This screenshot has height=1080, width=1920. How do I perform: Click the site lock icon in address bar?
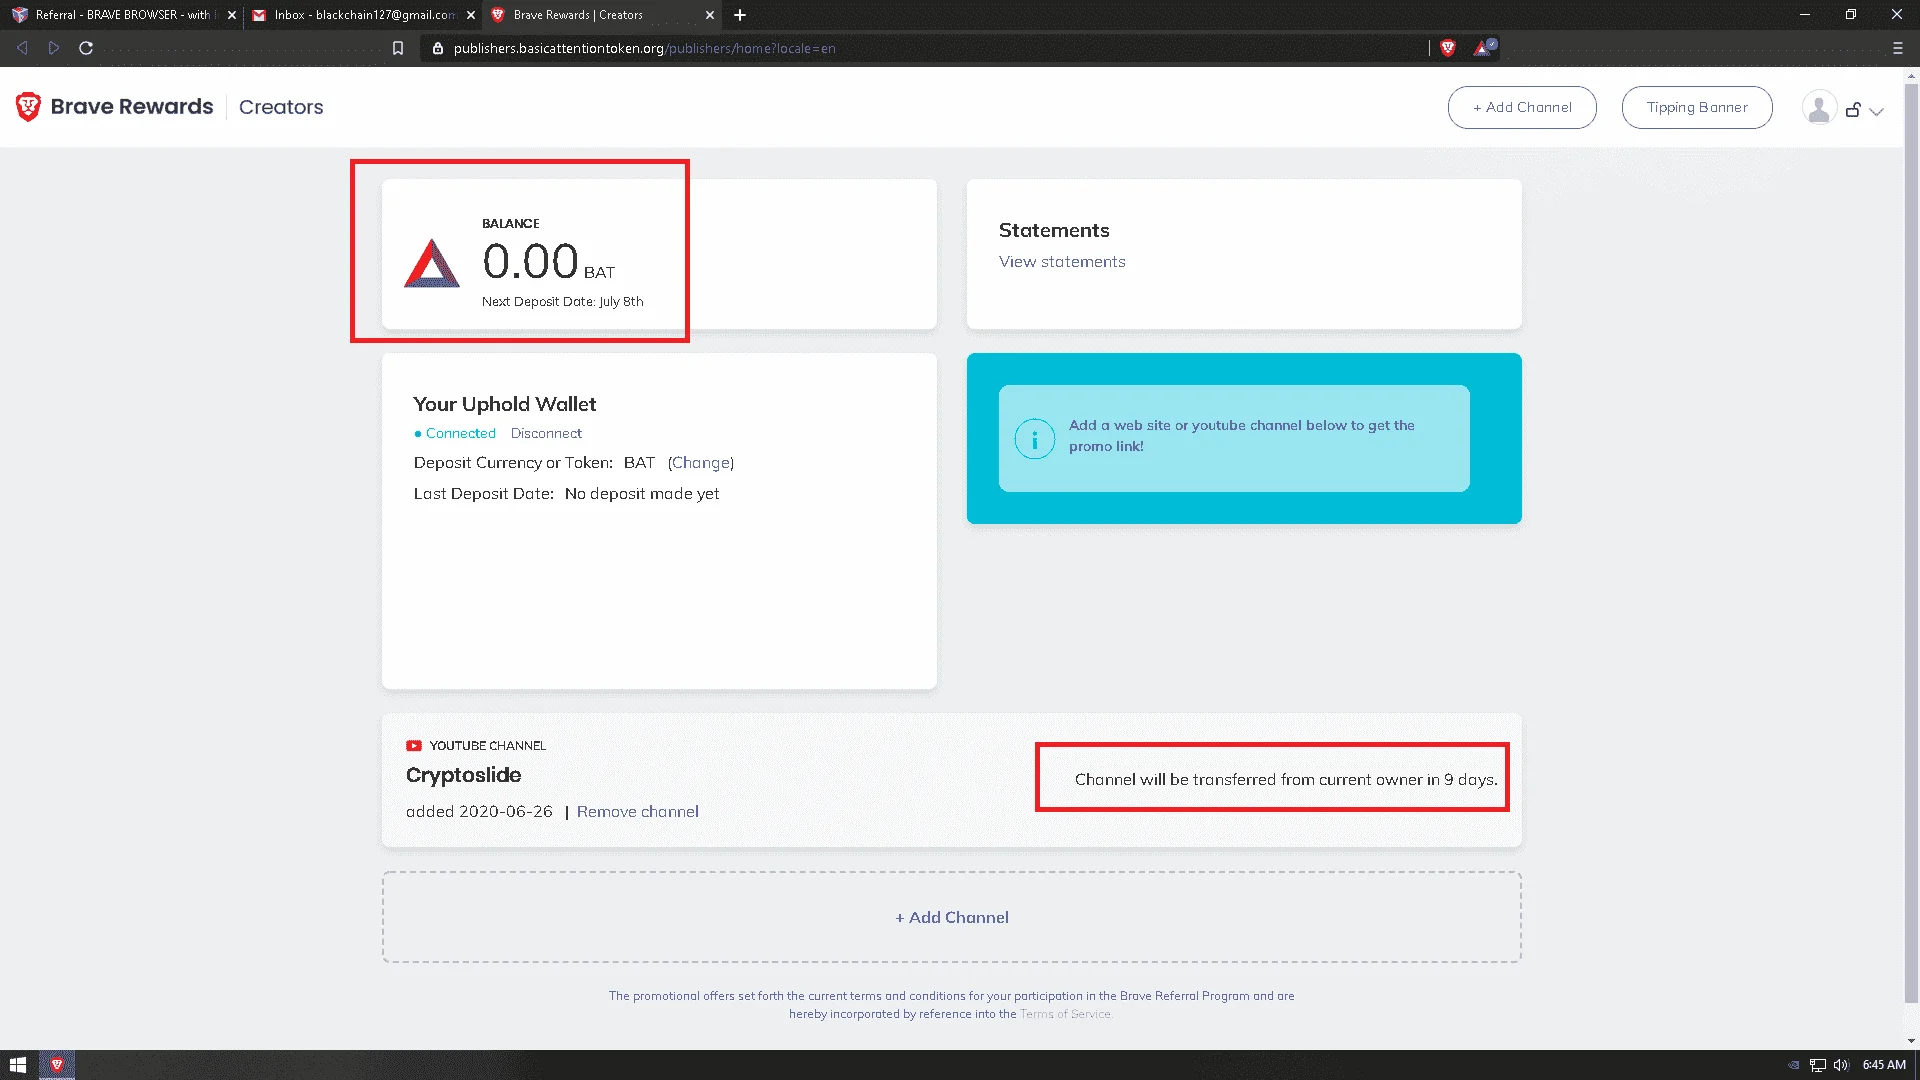tap(438, 48)
